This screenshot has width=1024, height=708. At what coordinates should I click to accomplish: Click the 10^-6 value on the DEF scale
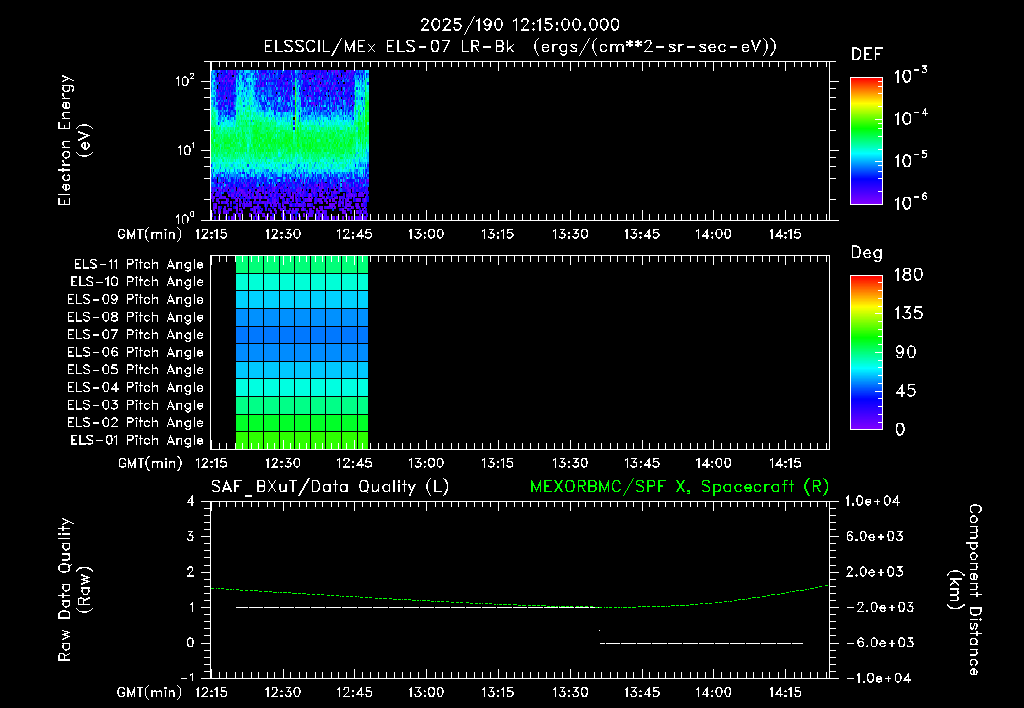pyautogui.click(x=910, y=201)
